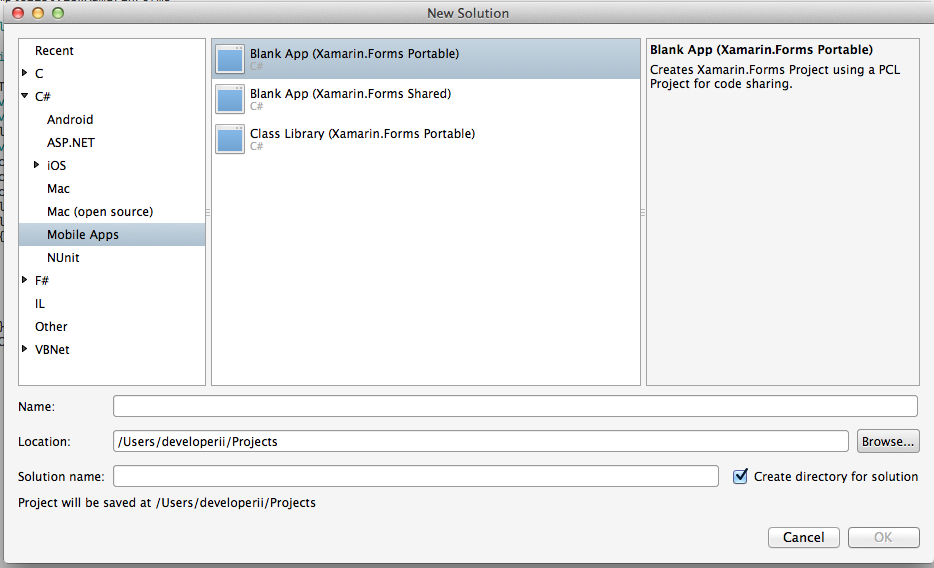Click the yellow minimize window button
Image resolution: width=934 pixels, height=568 pixels.
(x=38, y=13)
